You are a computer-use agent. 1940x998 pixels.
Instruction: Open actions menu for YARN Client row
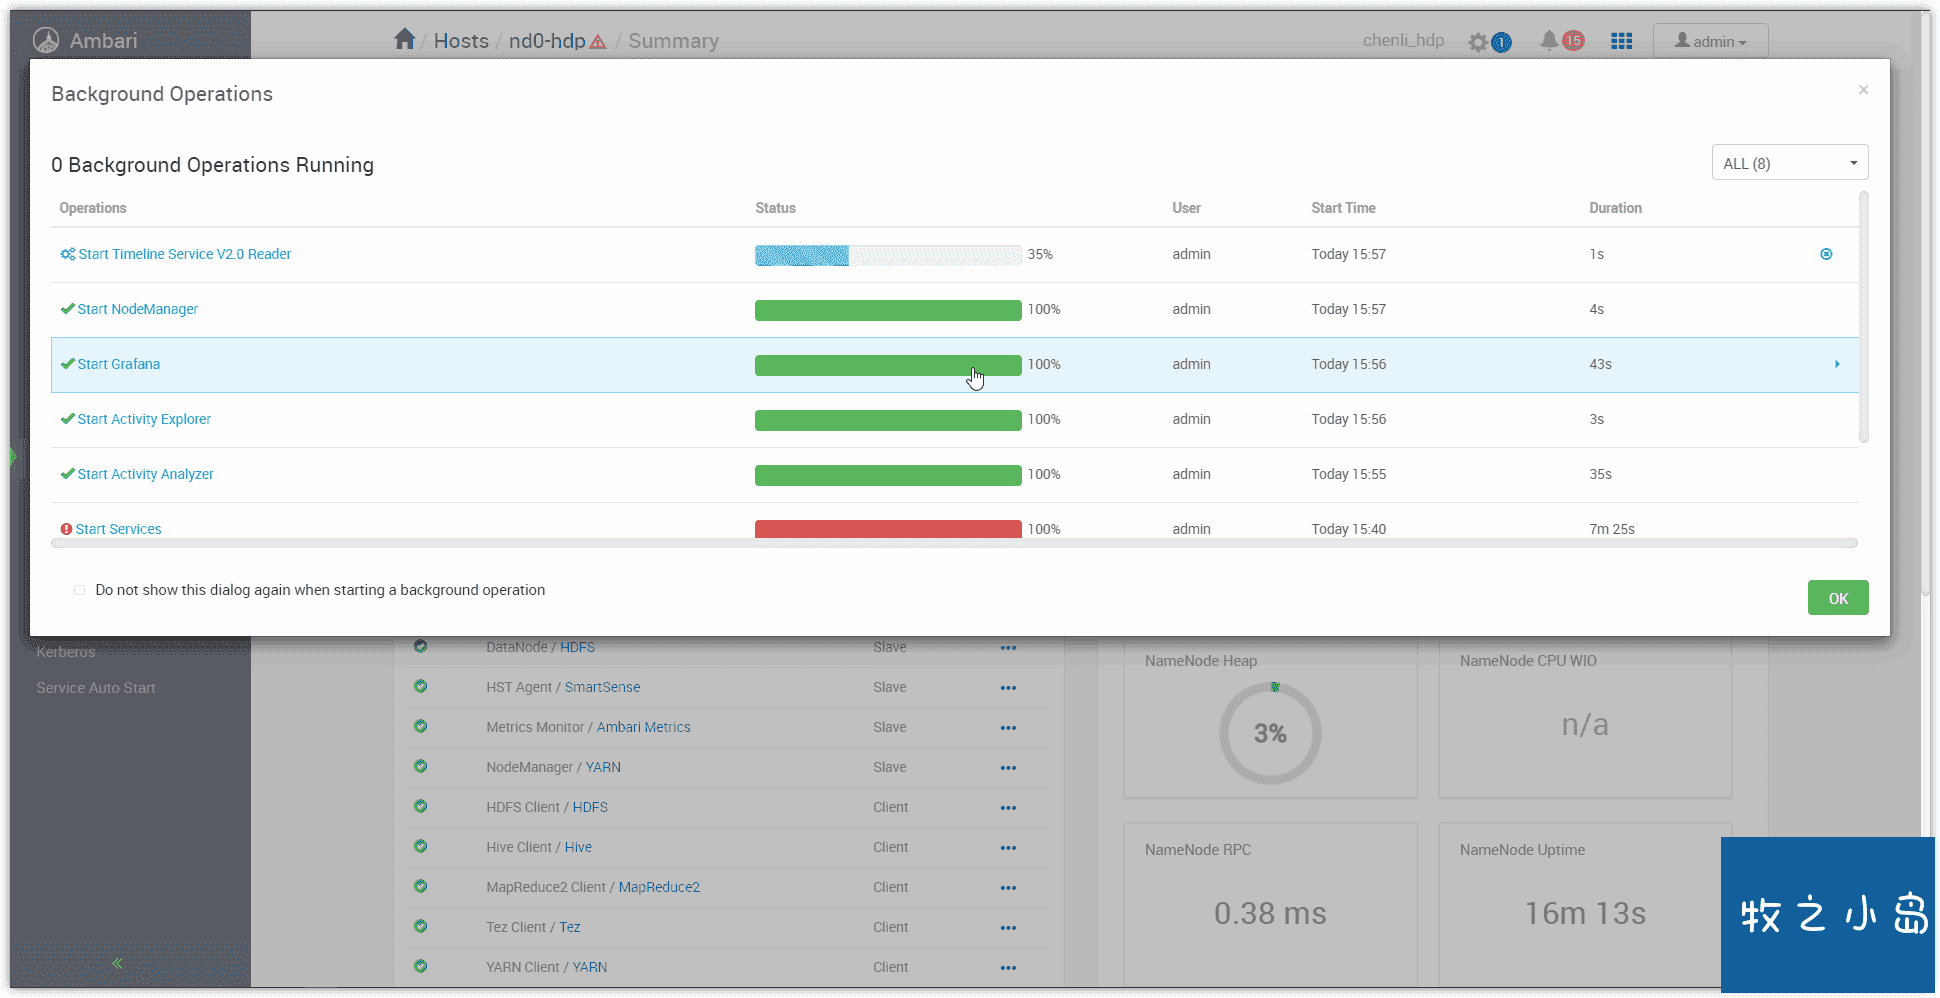(1008, 968)
